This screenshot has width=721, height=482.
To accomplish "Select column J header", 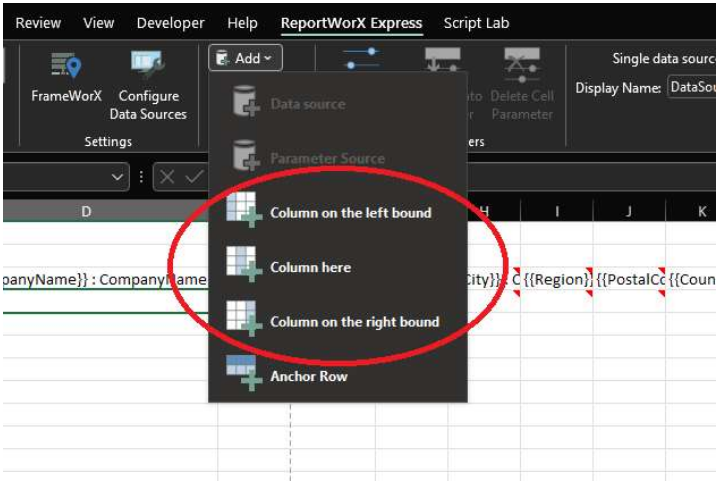I will coord(629,211).
